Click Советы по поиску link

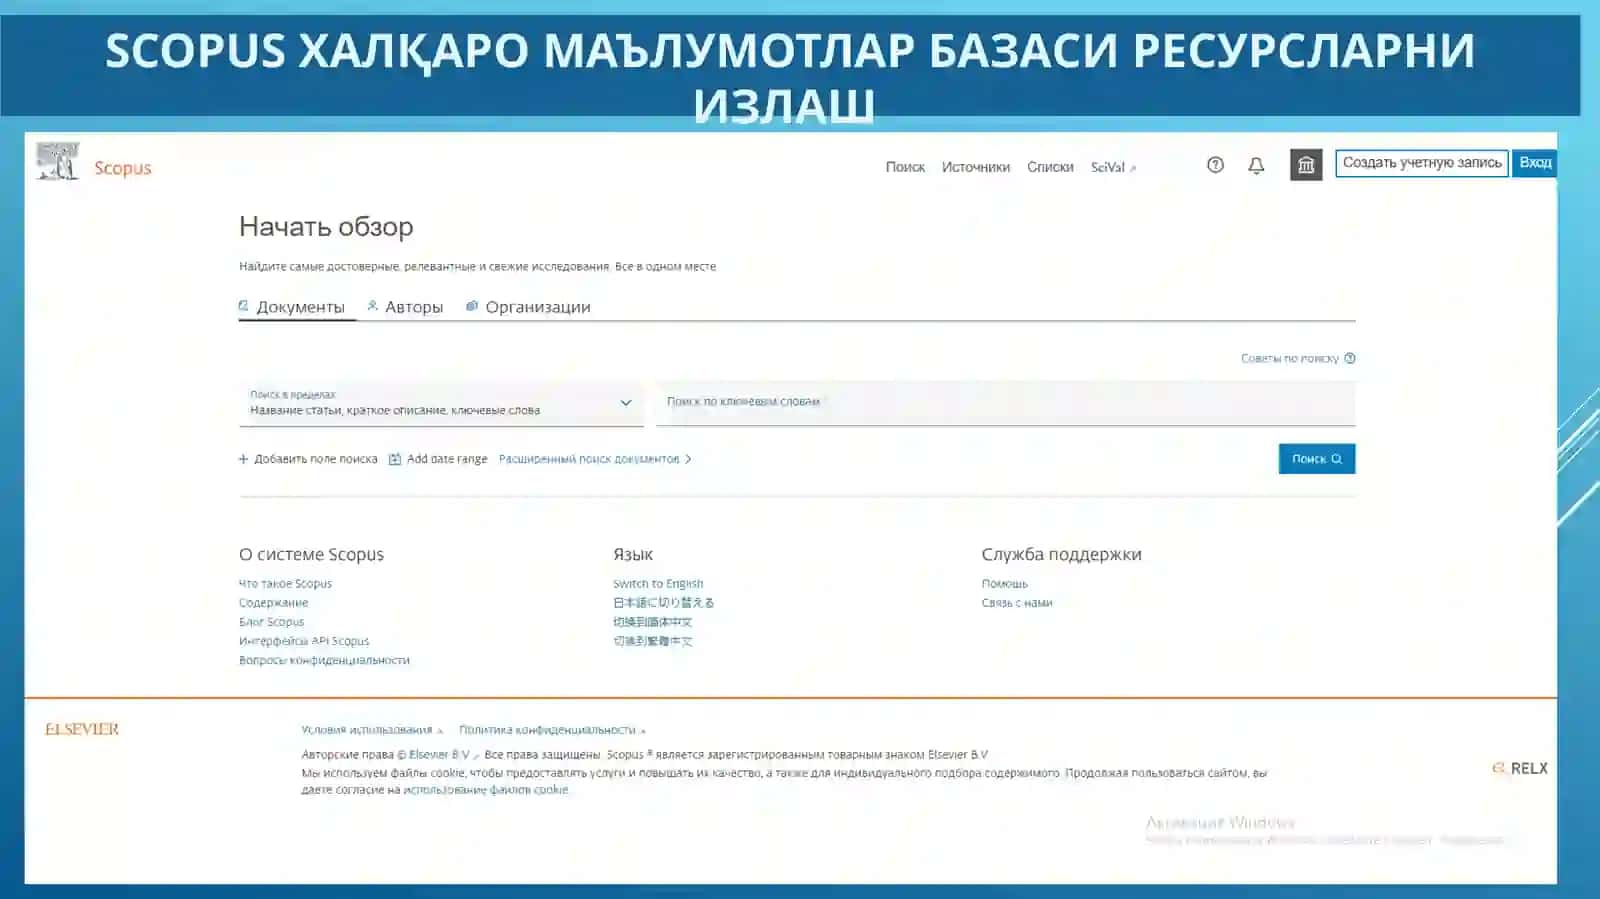pos(1289,358)
